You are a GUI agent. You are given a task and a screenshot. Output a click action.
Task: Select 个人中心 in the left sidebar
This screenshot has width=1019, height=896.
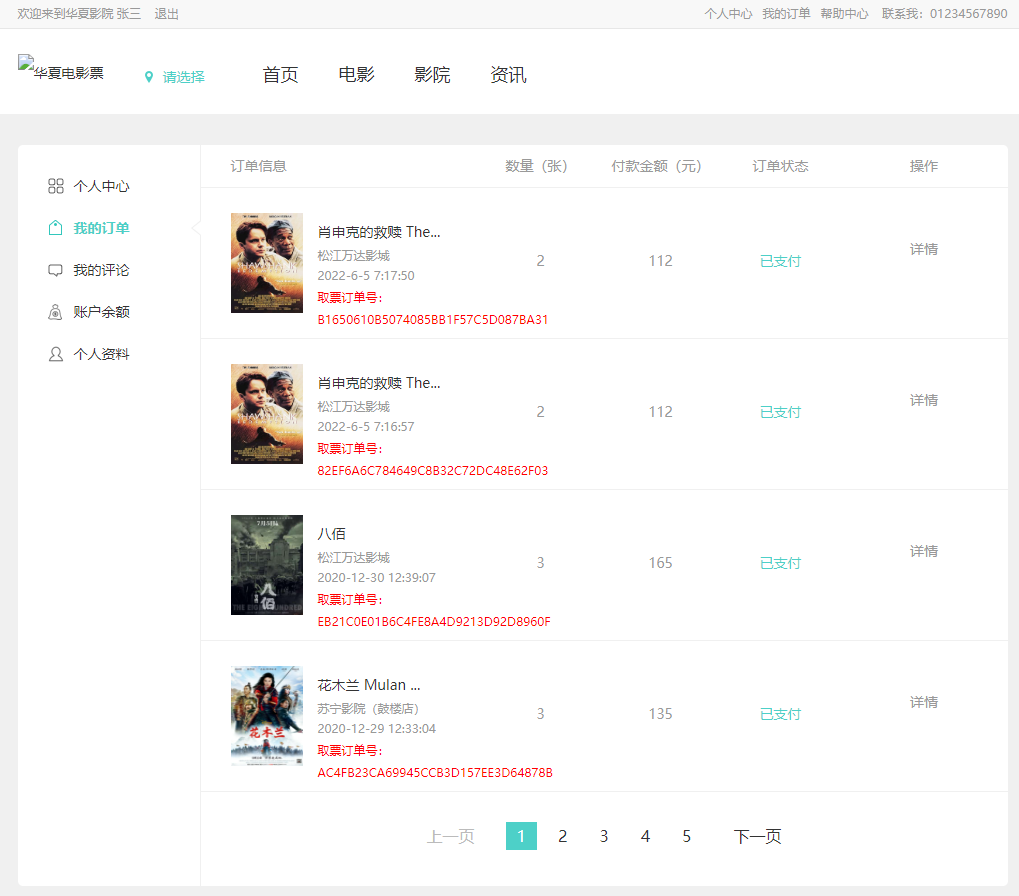[101, 186]
